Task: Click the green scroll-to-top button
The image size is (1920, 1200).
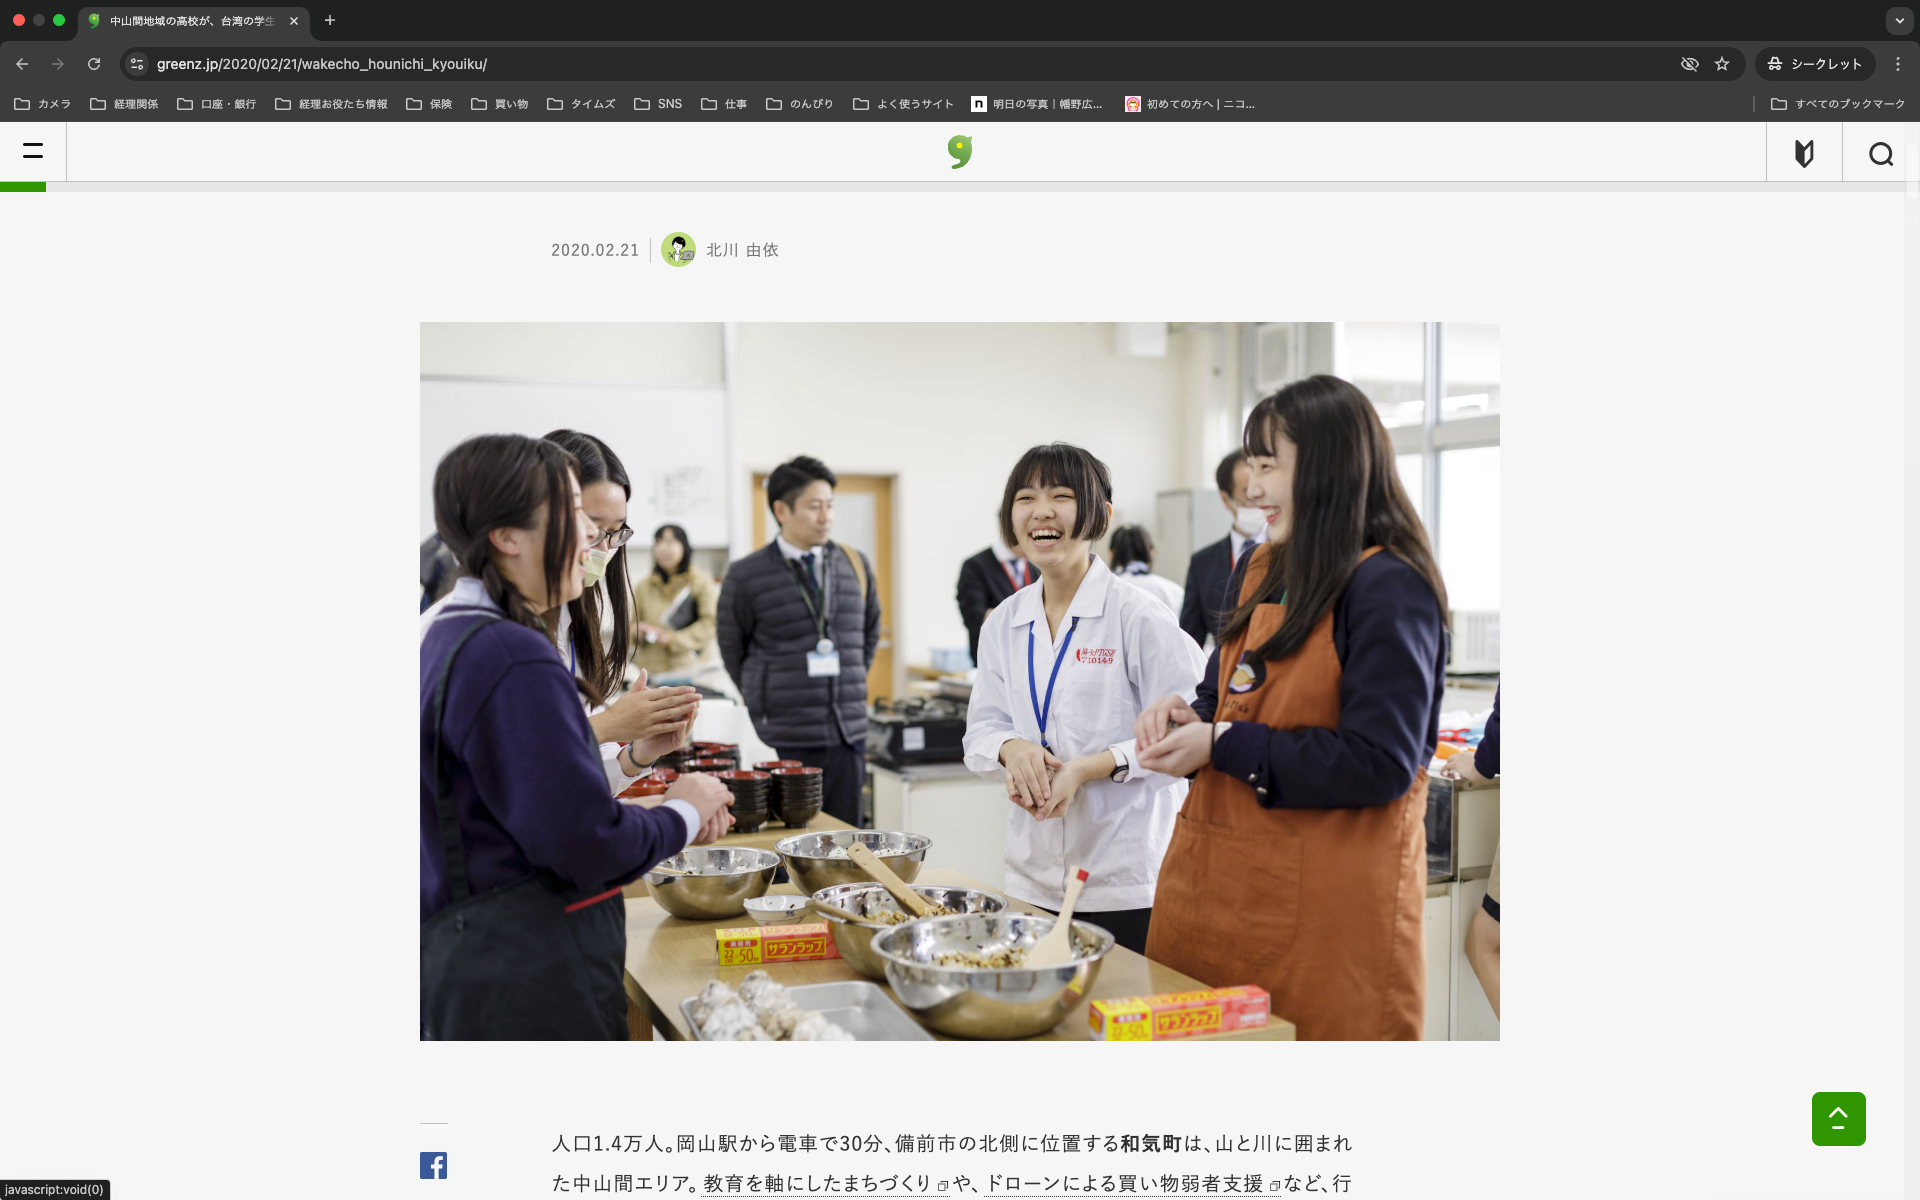Action: (x=1838, y=1118)
